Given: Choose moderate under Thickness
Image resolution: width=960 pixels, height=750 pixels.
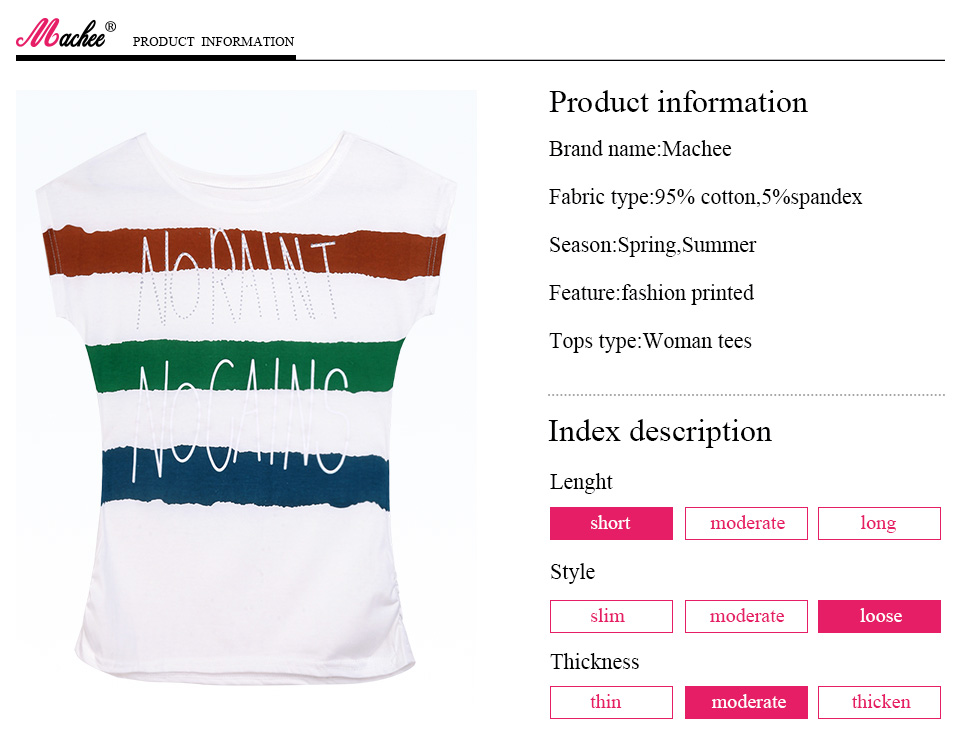Looking at the screenshot, I should (x=746, y=702).
